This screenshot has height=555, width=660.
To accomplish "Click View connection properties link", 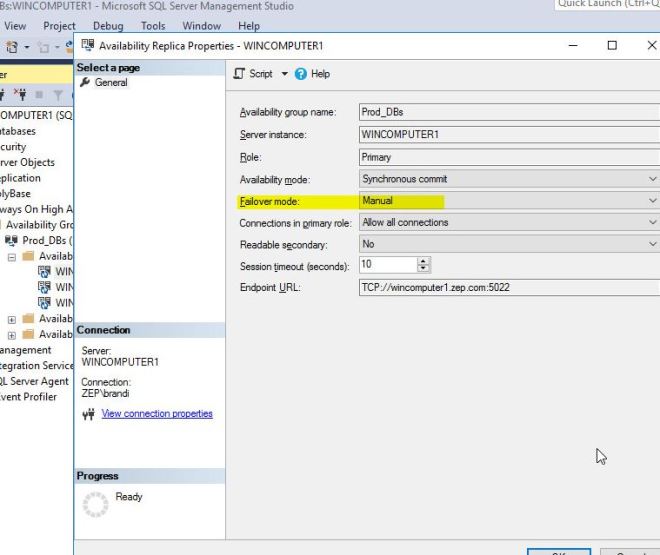I will tap(157, 414).
